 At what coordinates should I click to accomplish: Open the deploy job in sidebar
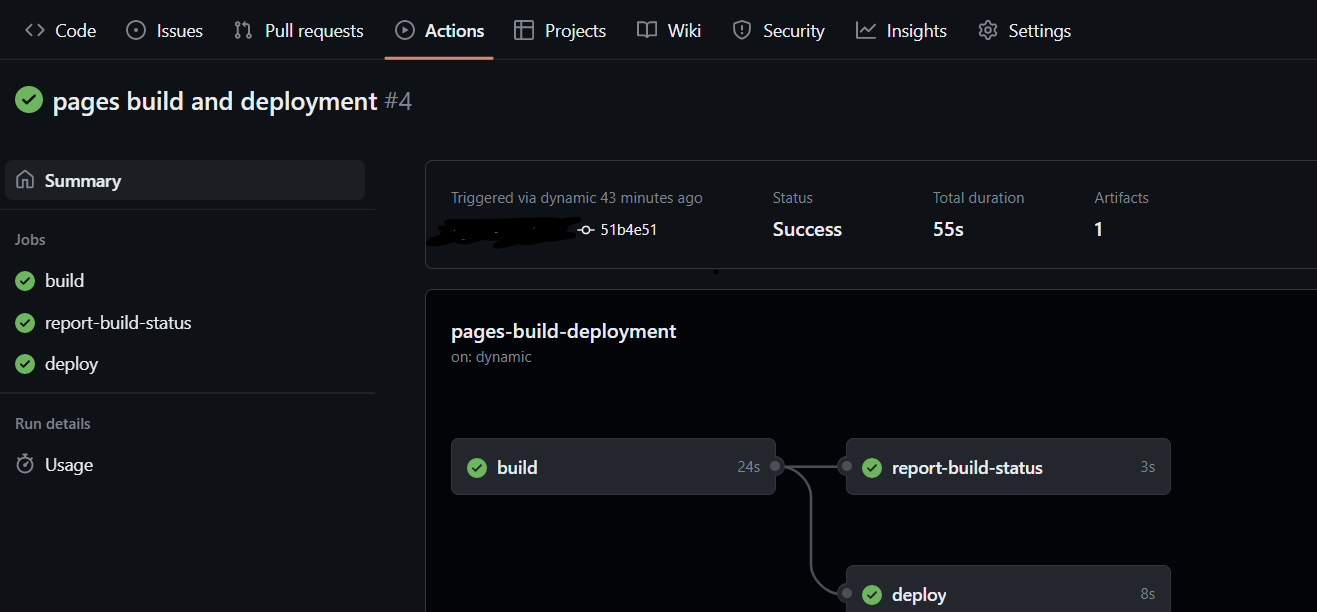(72, 364)
